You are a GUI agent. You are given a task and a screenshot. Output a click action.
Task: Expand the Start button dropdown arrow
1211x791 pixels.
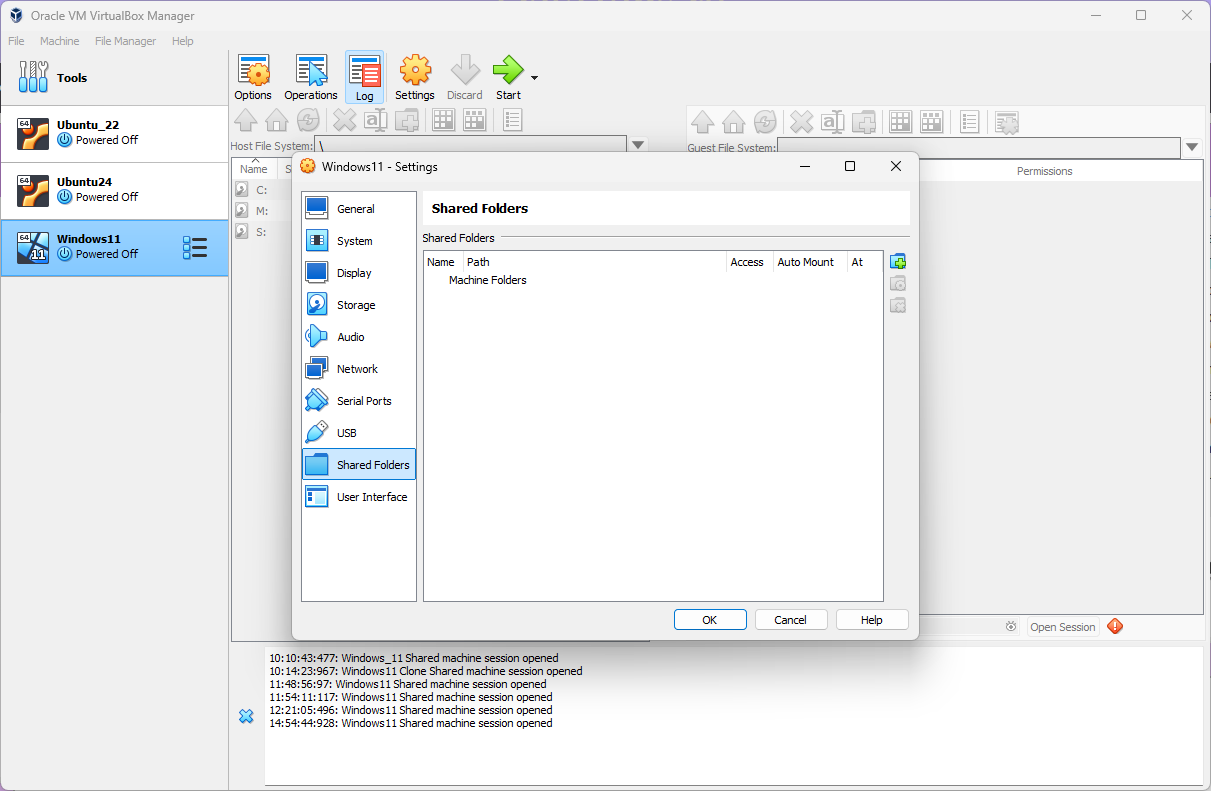click(x=535, y=78)
